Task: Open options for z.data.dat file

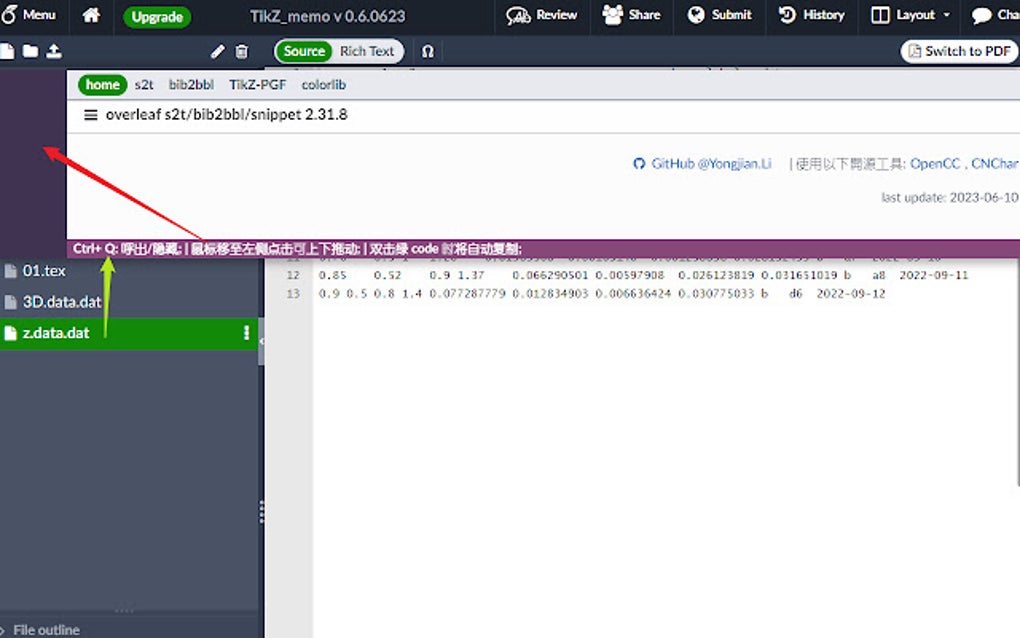Action: coord(246,332)
